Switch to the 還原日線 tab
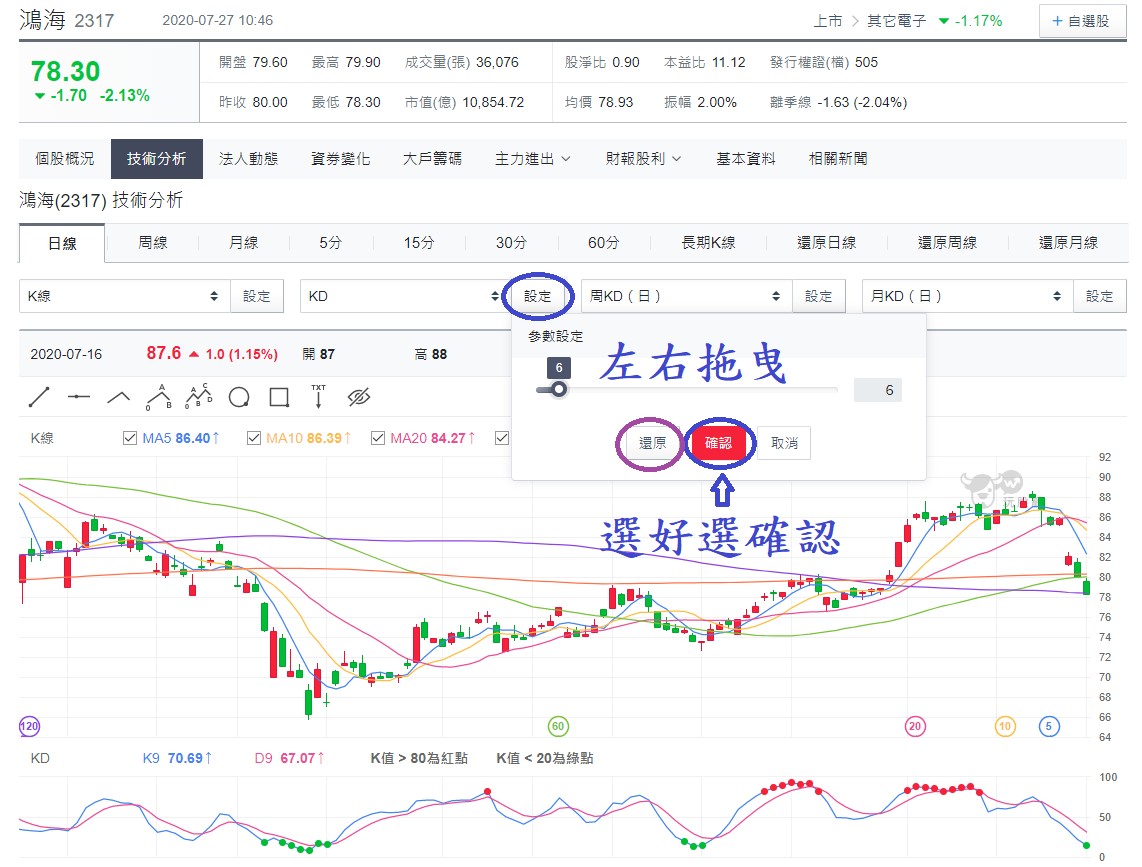 coord(827,243)
